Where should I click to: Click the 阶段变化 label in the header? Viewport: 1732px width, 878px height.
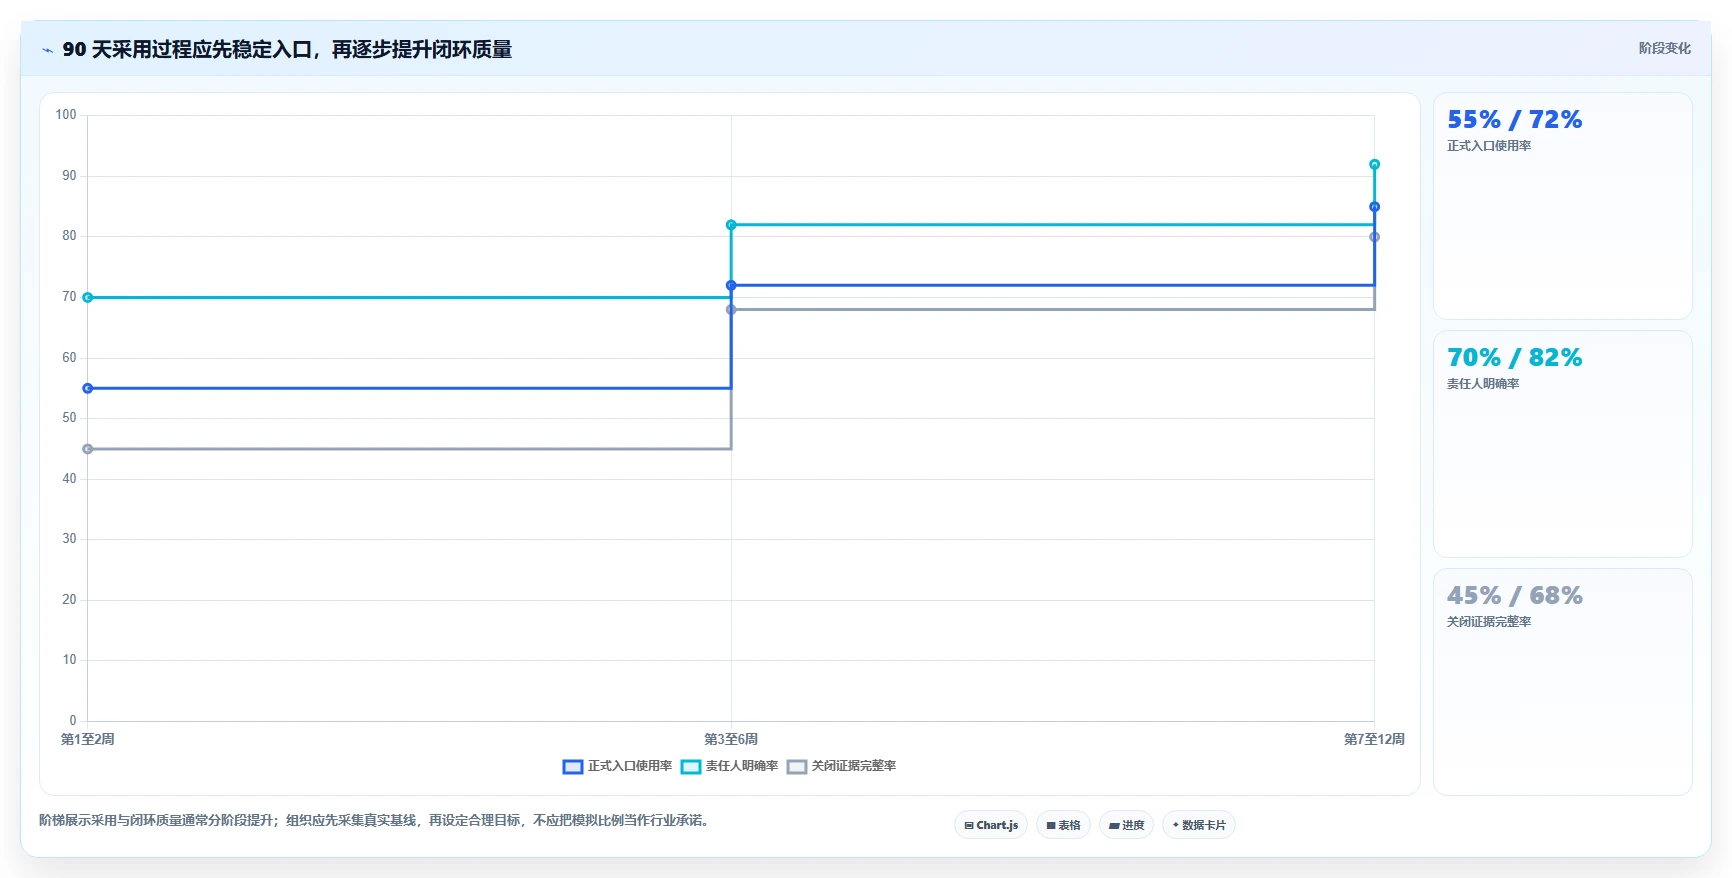1664,48
